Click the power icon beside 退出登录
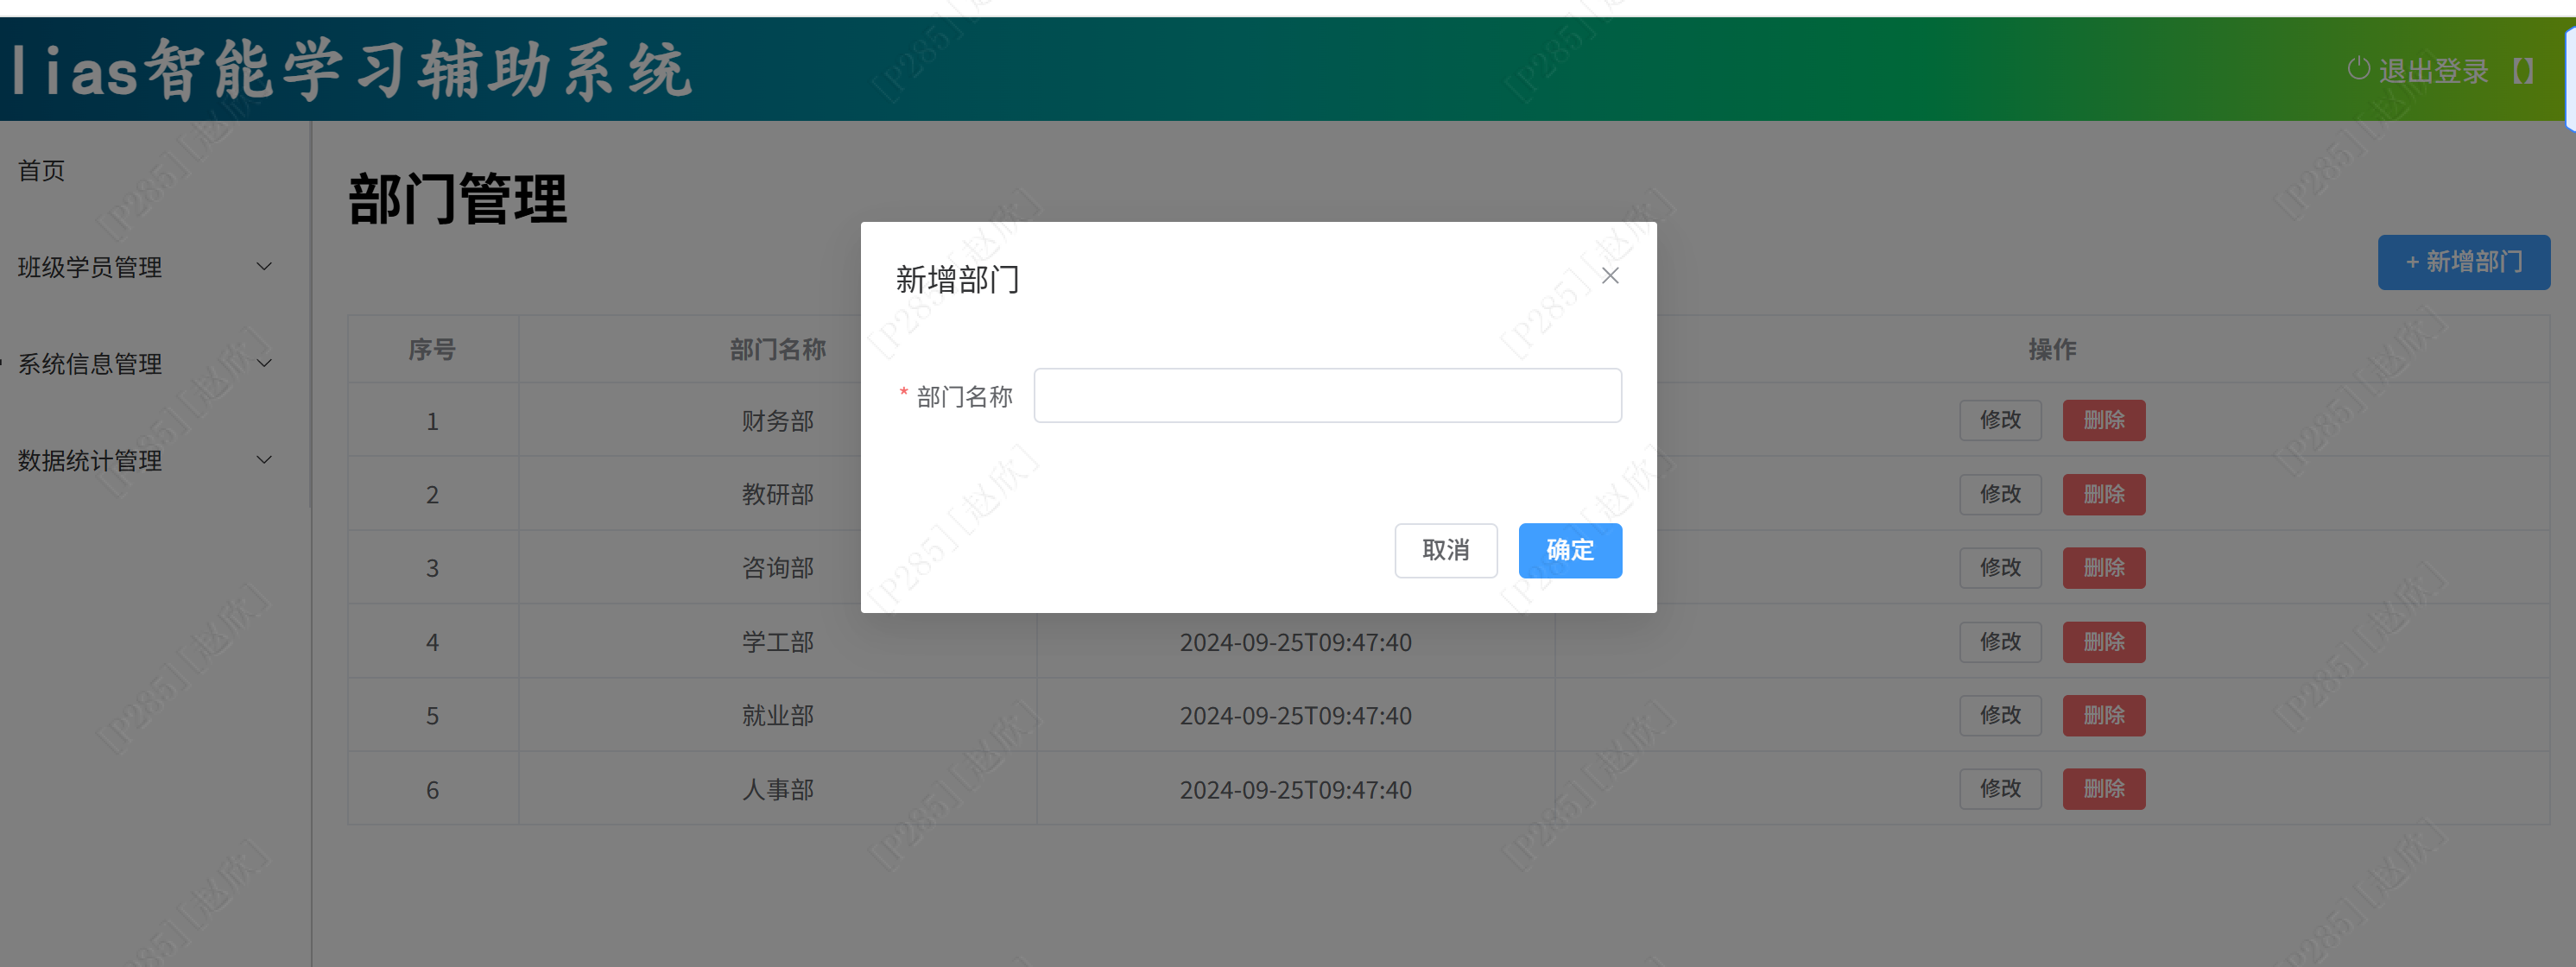Screen dimensions: 2576x967 click(2358, 69)
